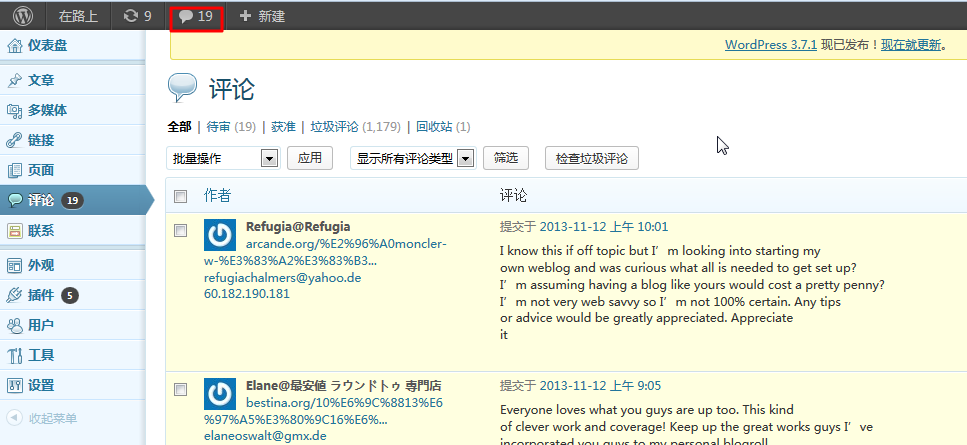The image size is (967, 445).
Task: Click the 应用 apply button
Action: pyautogui.click(x=310, y=158)
